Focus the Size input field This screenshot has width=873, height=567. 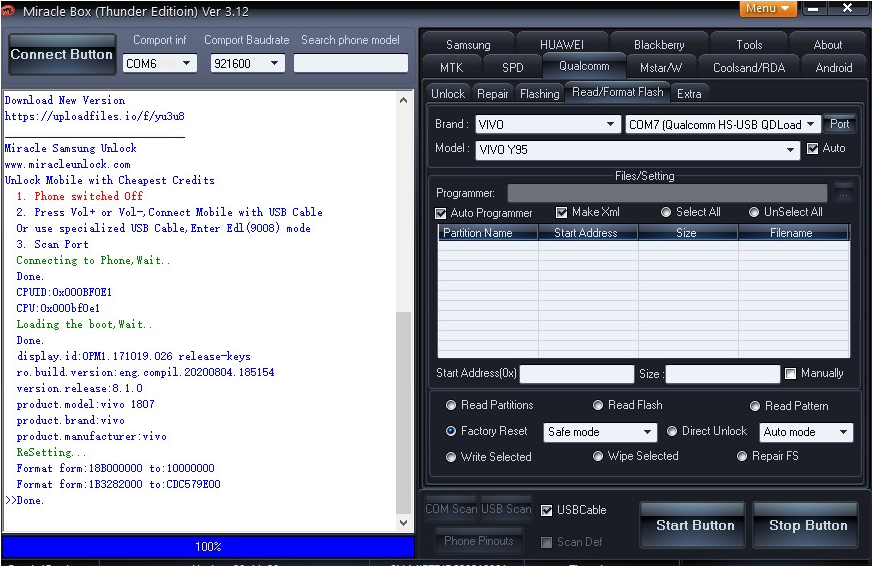723,374
